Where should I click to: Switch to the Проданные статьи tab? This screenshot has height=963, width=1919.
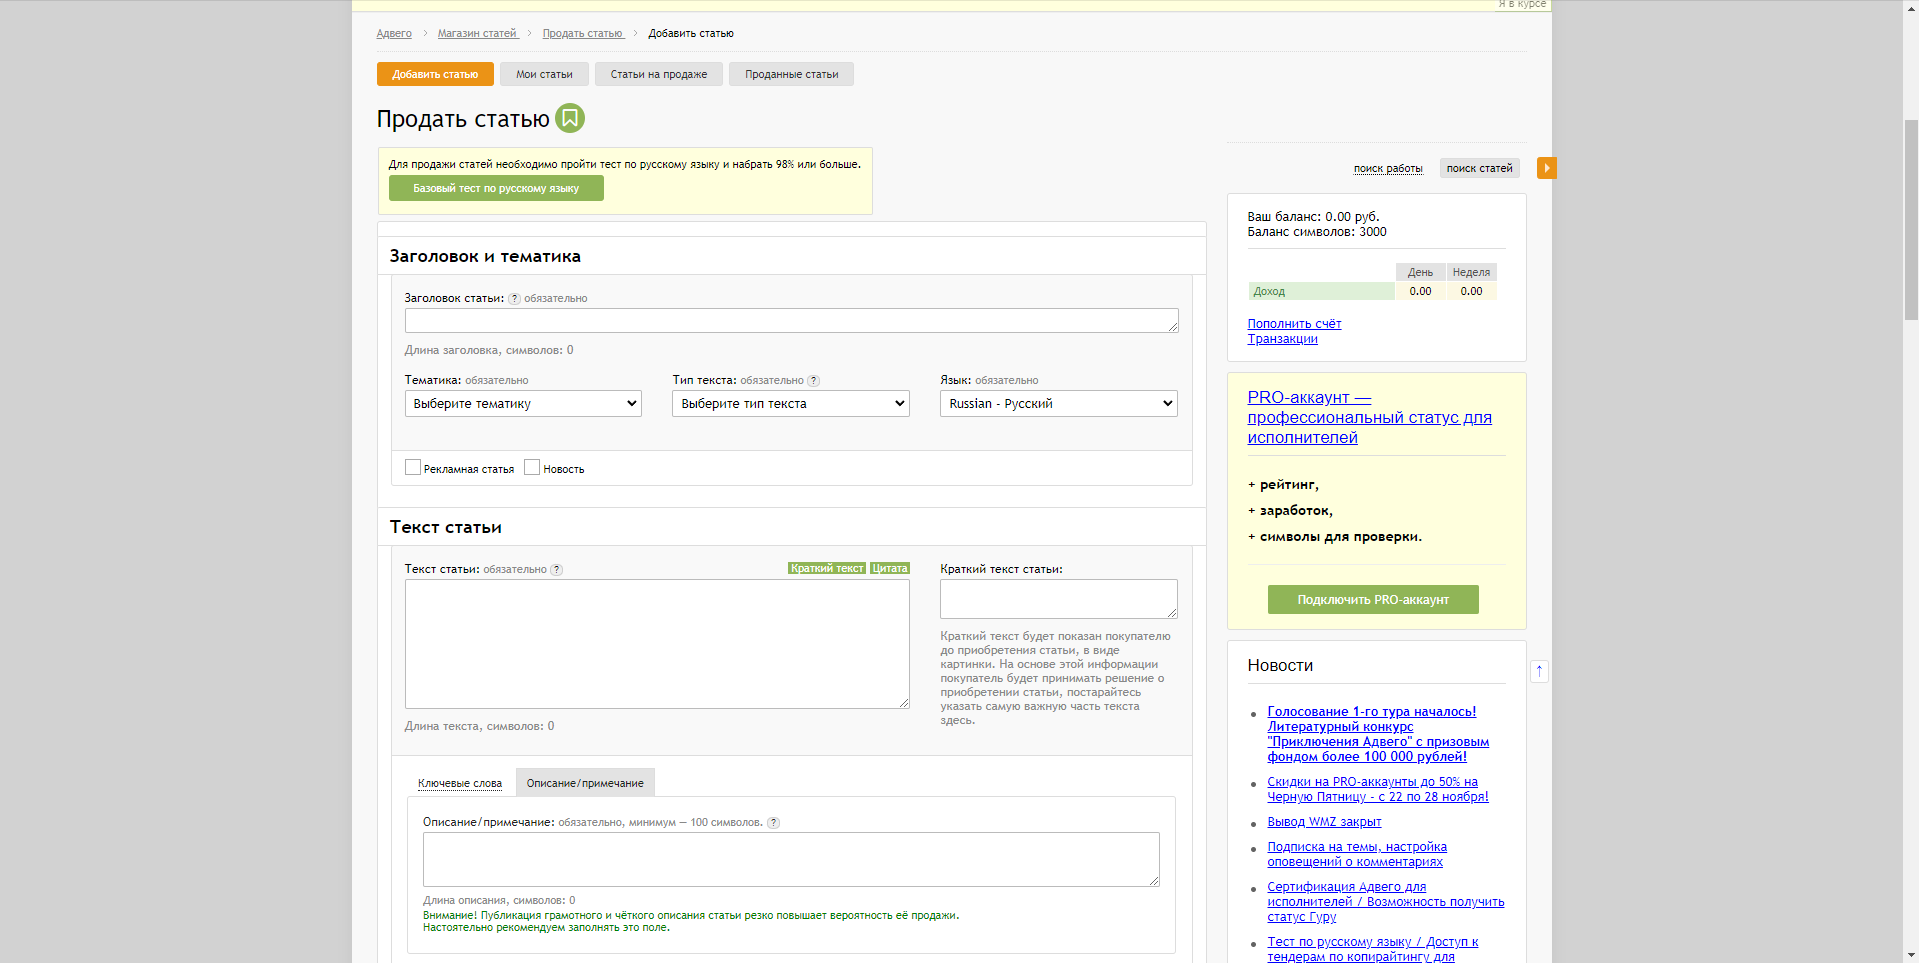pos(791,74)
